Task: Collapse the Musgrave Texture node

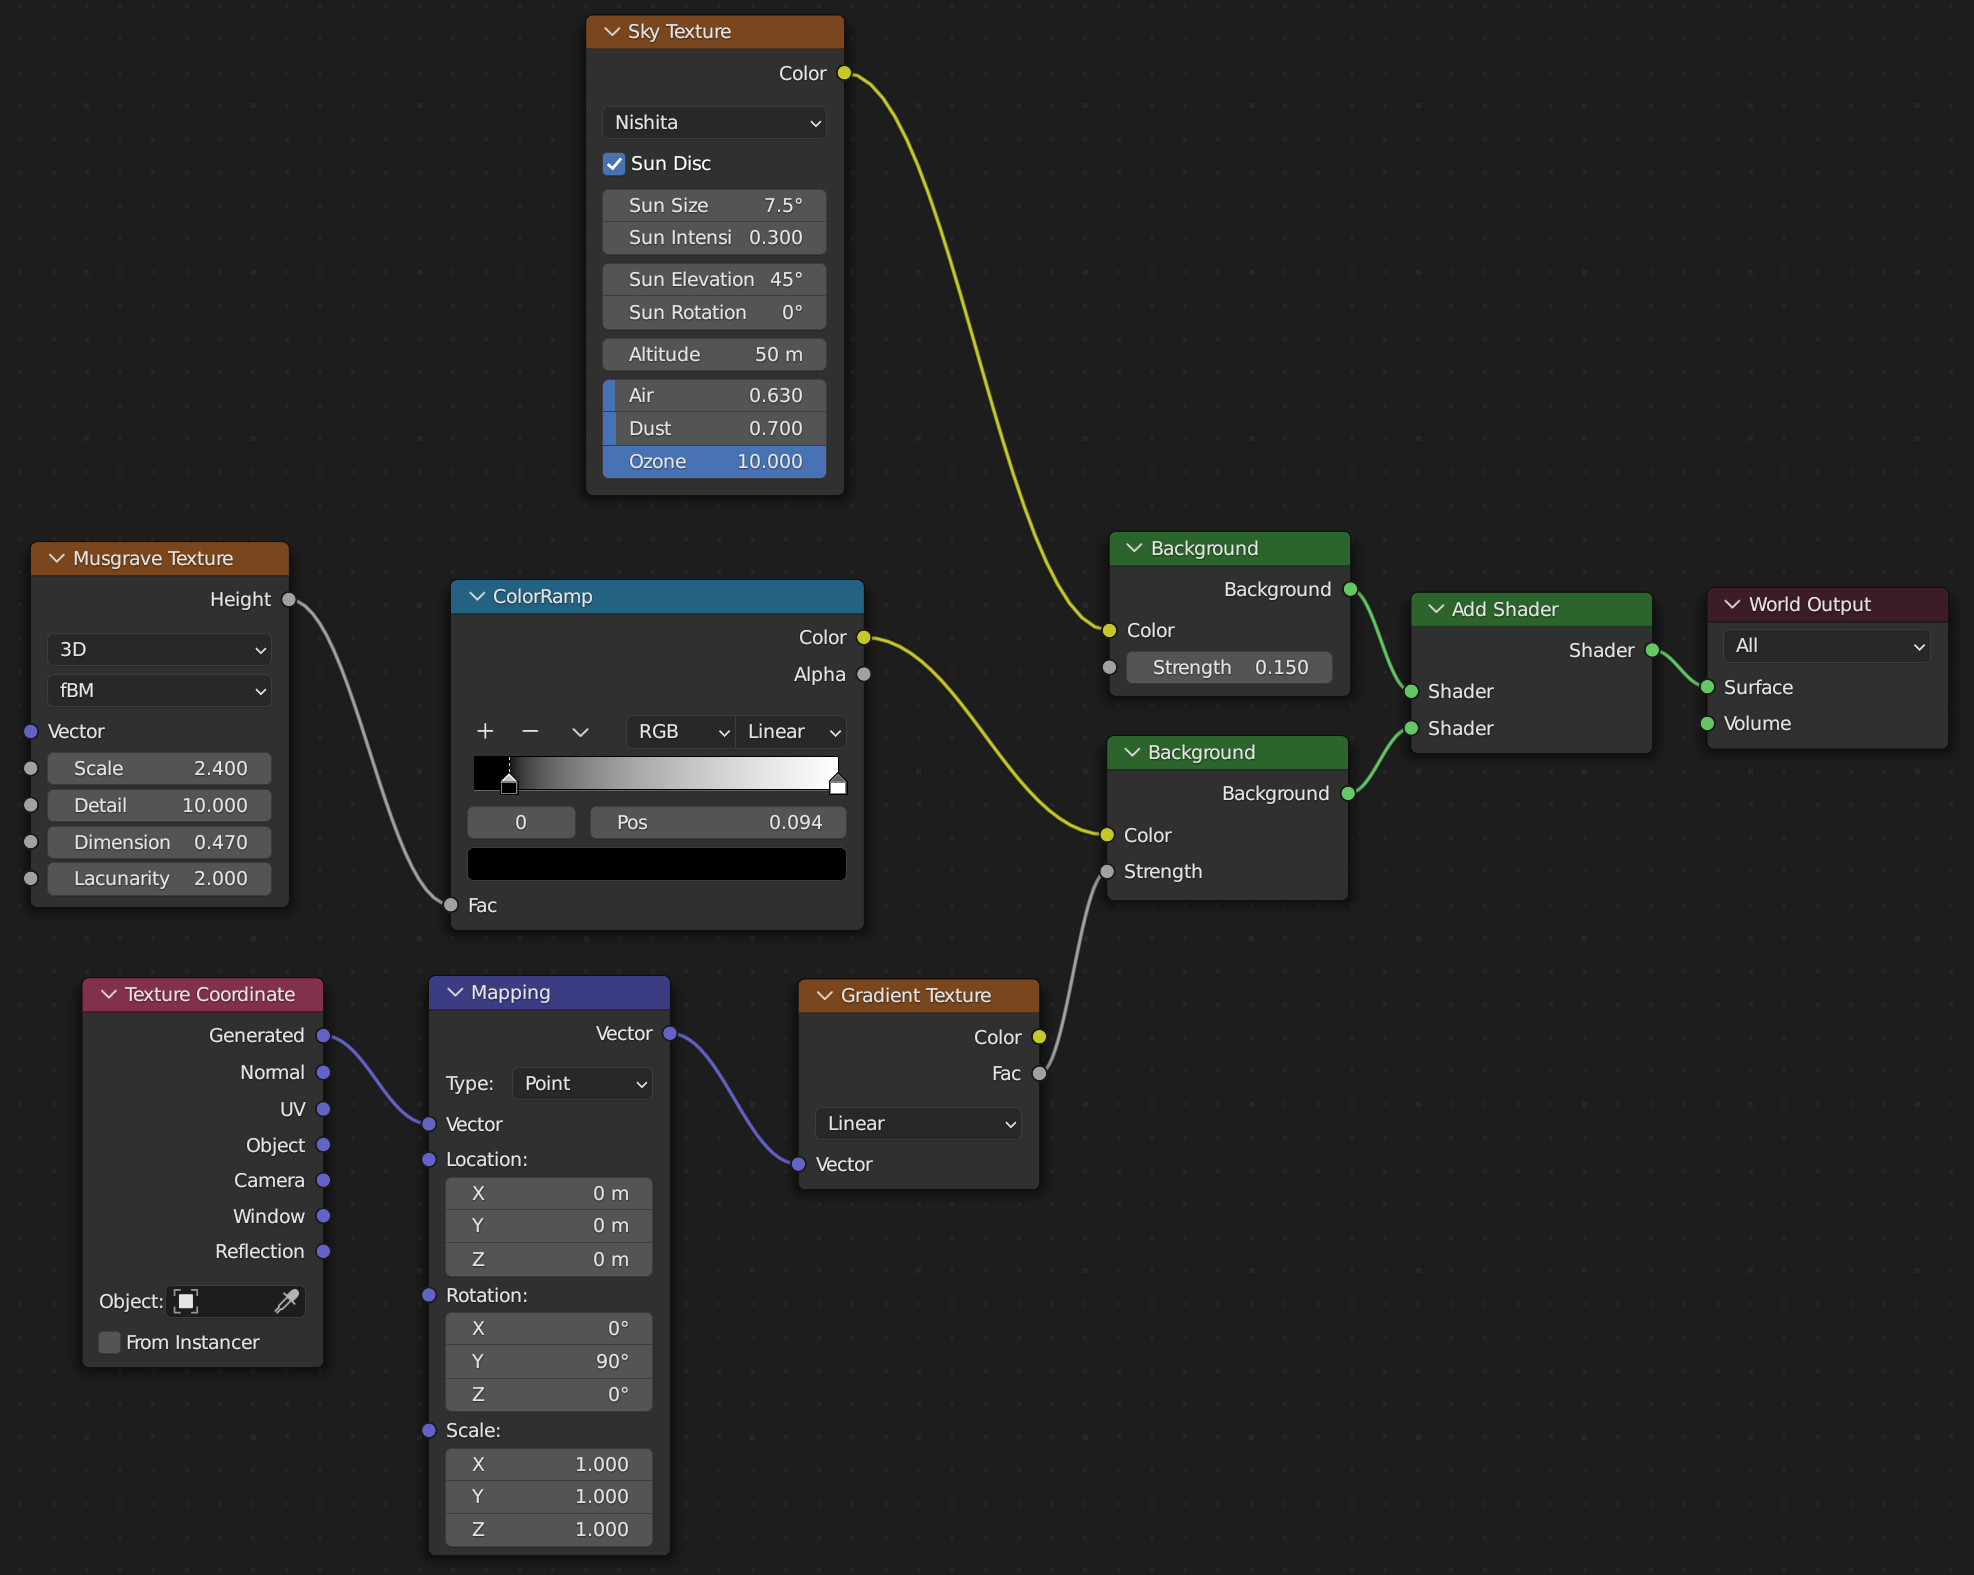Action: click(57, 558)
